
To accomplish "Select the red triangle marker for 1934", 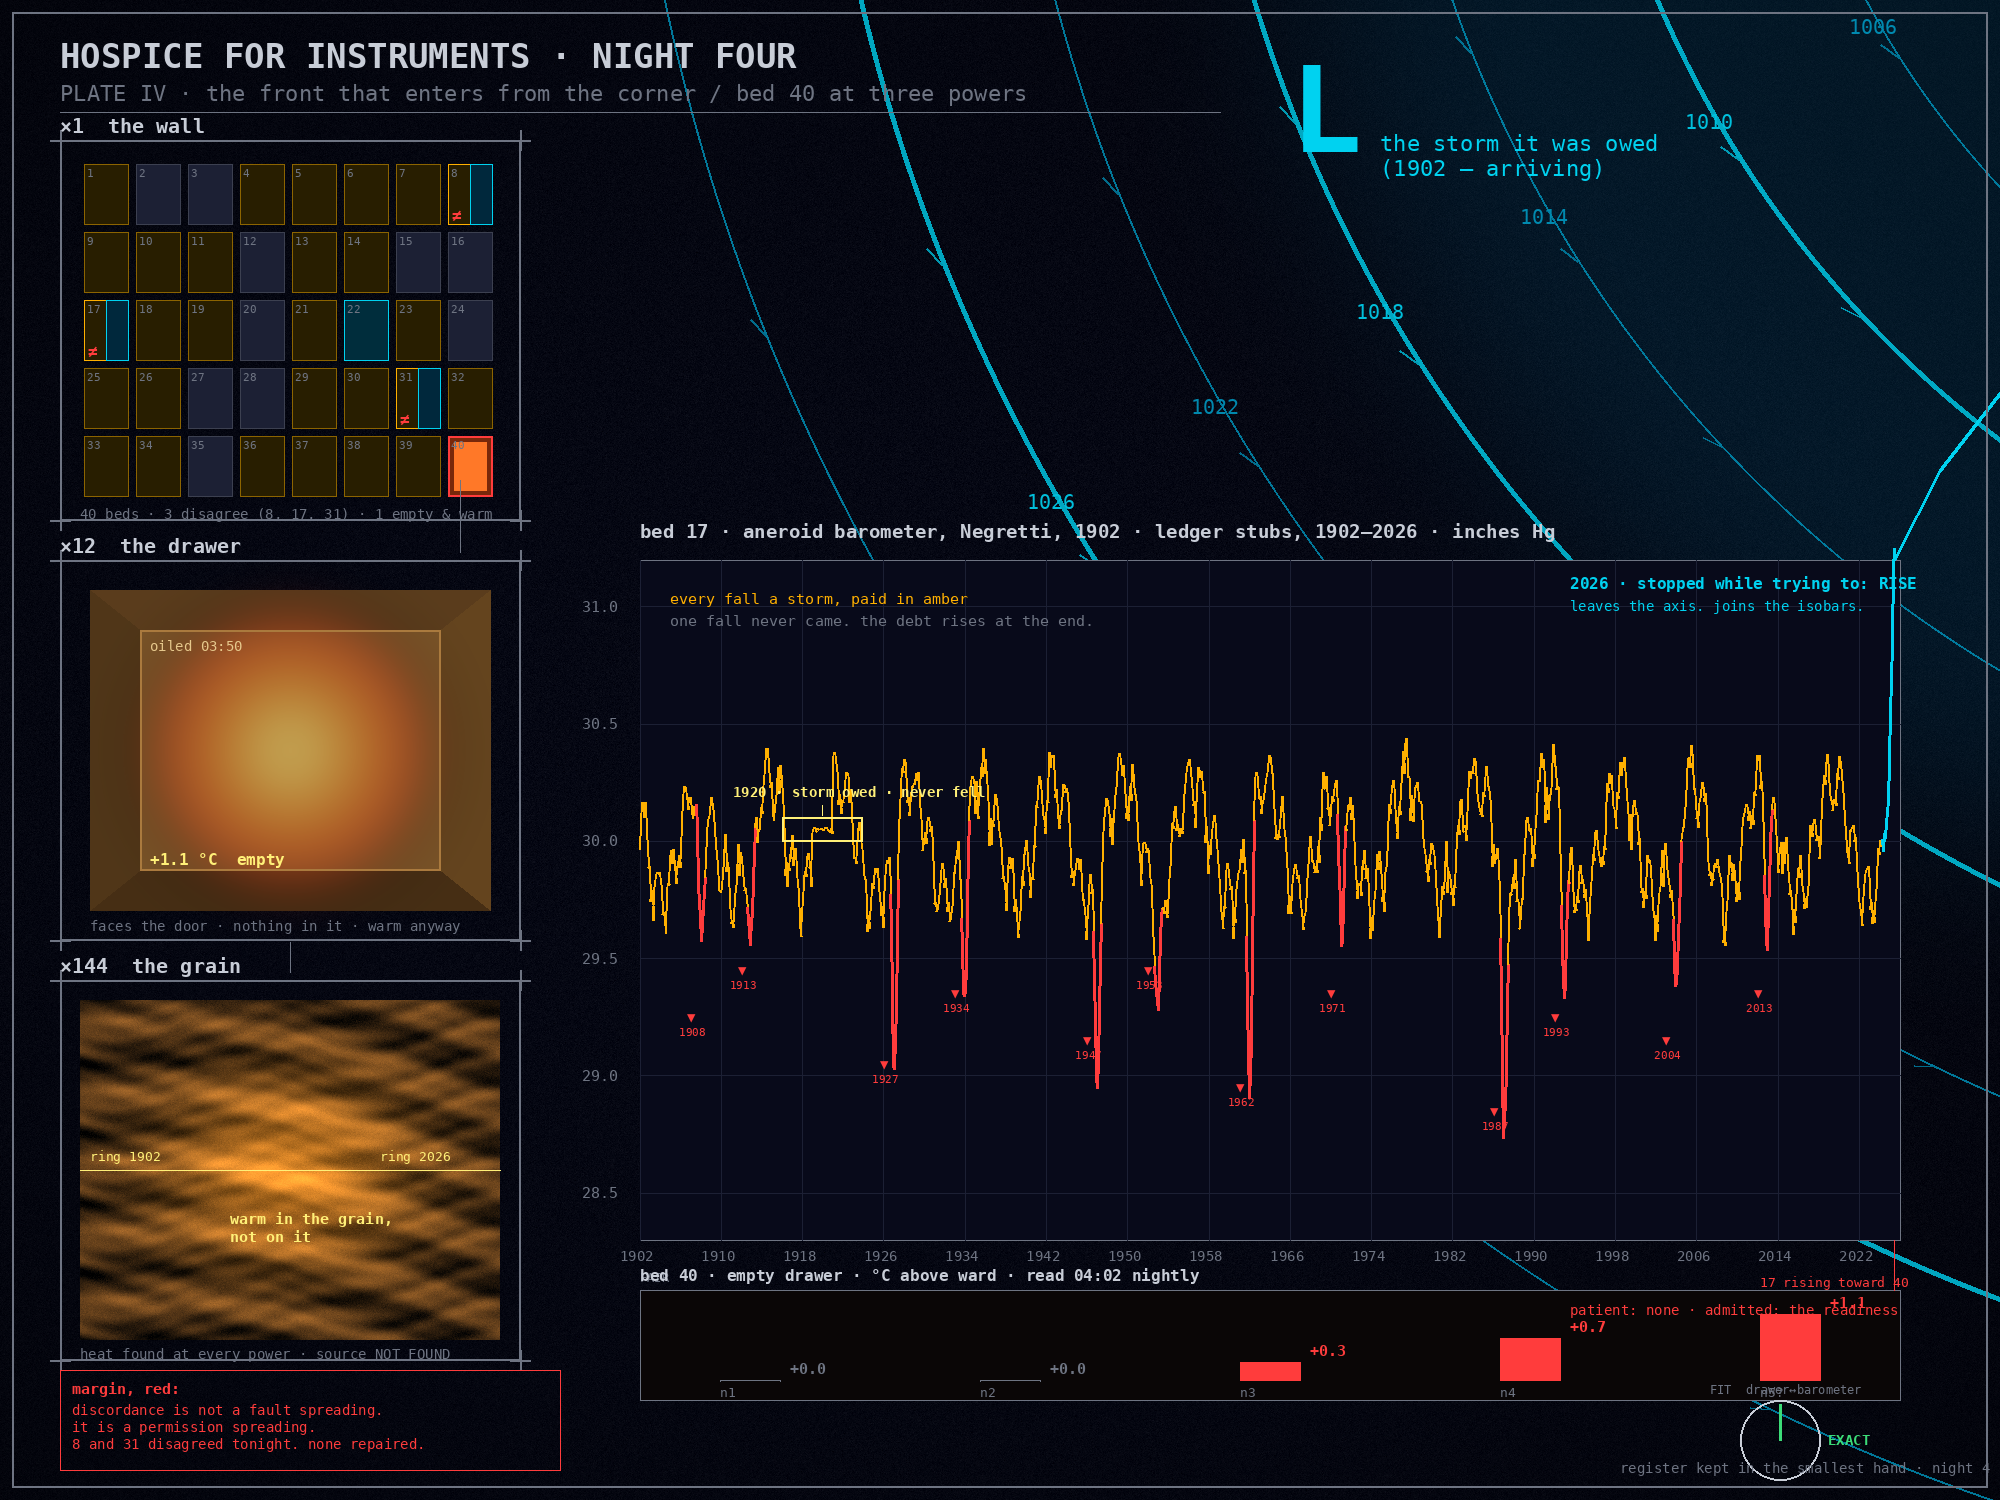I will tap(955, 994).
